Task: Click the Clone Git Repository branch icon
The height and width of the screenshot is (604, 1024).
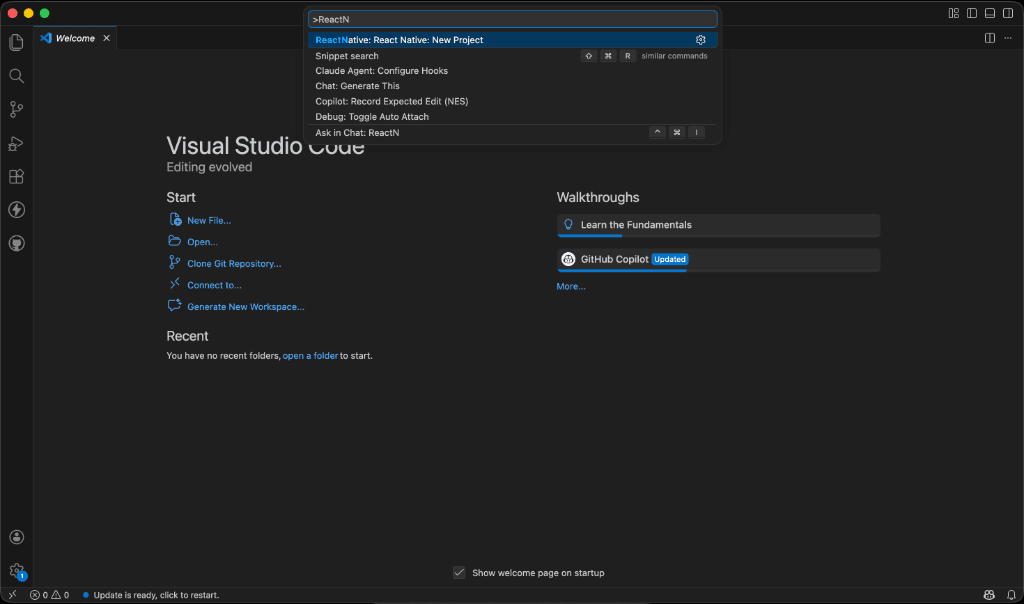Action: (x=174, y=262)
